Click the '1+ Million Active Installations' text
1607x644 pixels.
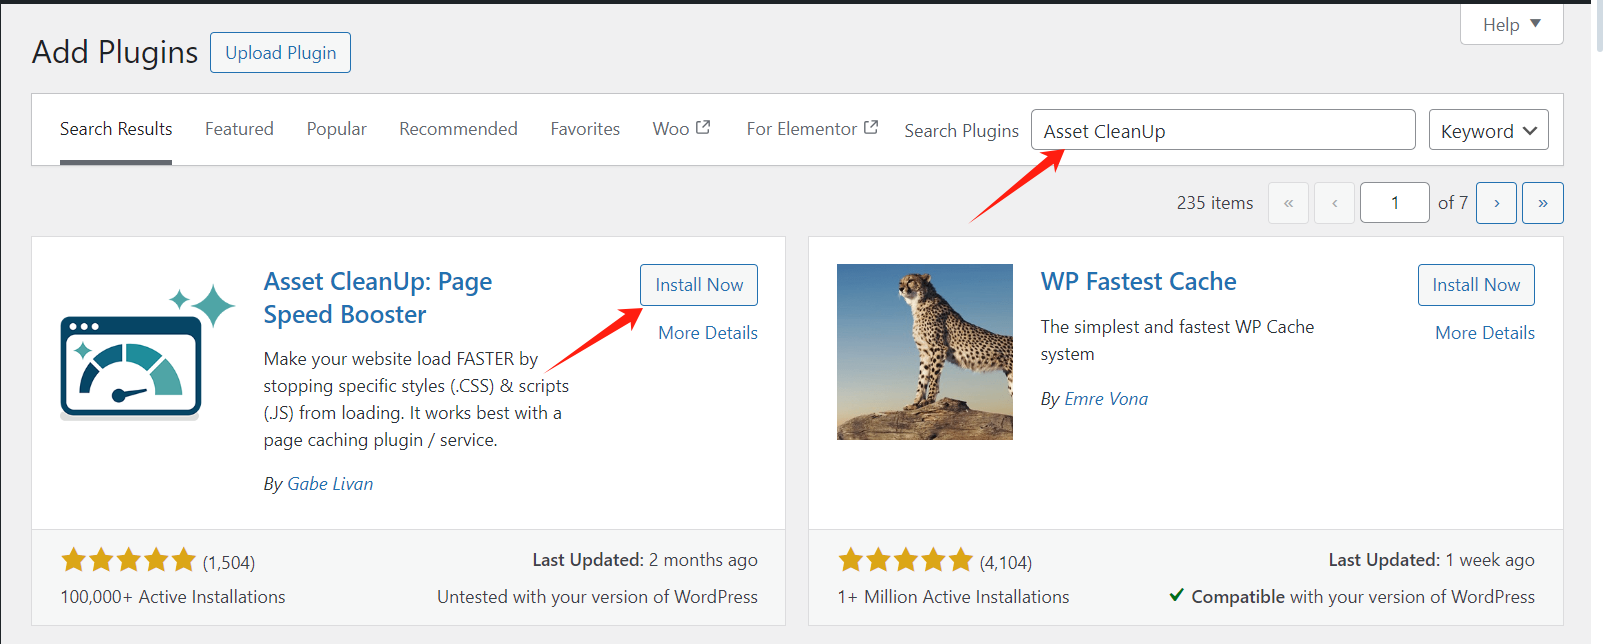953,597
